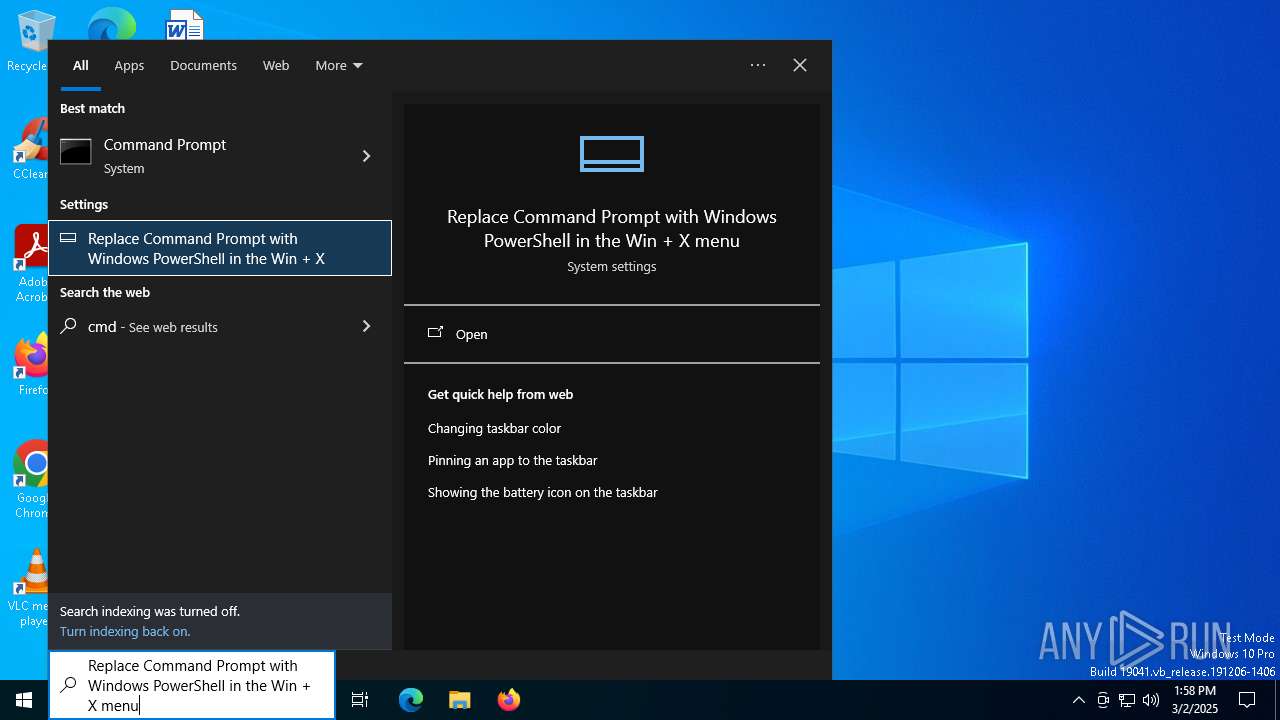The image size is (1280, 720).
Task: Open search options three-dots menu
Action: coord(758,65)
